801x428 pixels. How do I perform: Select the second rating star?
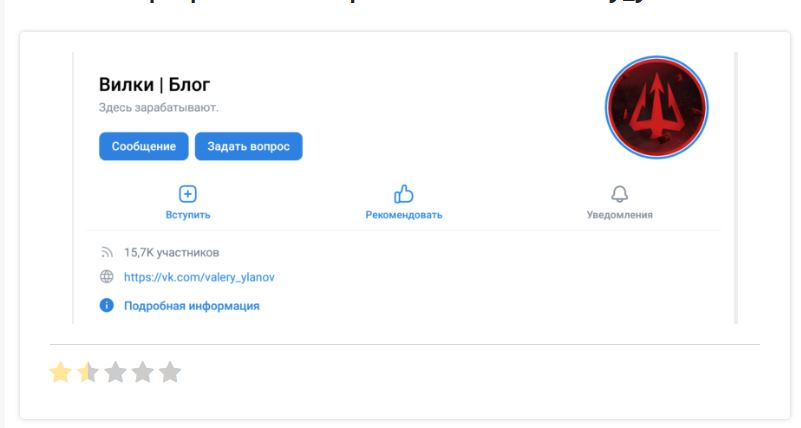pos(88,372)
